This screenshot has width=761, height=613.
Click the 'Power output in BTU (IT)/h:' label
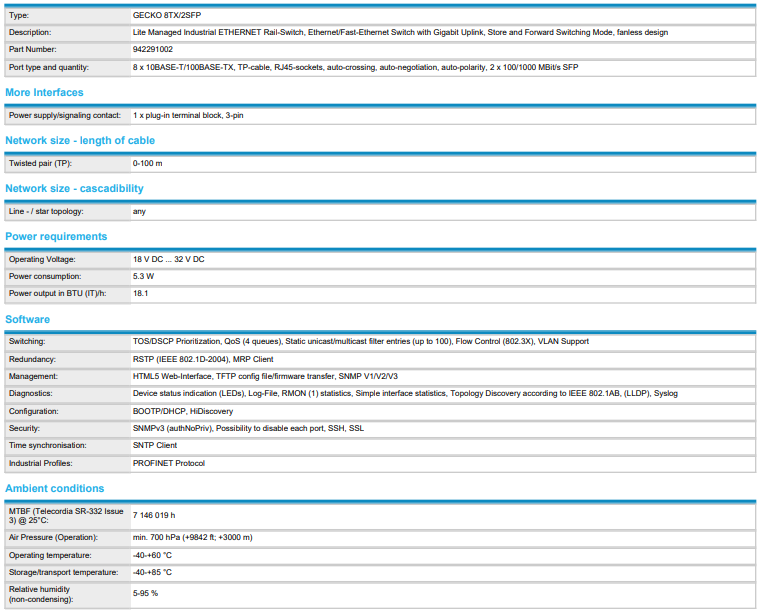tap(57, 294)
